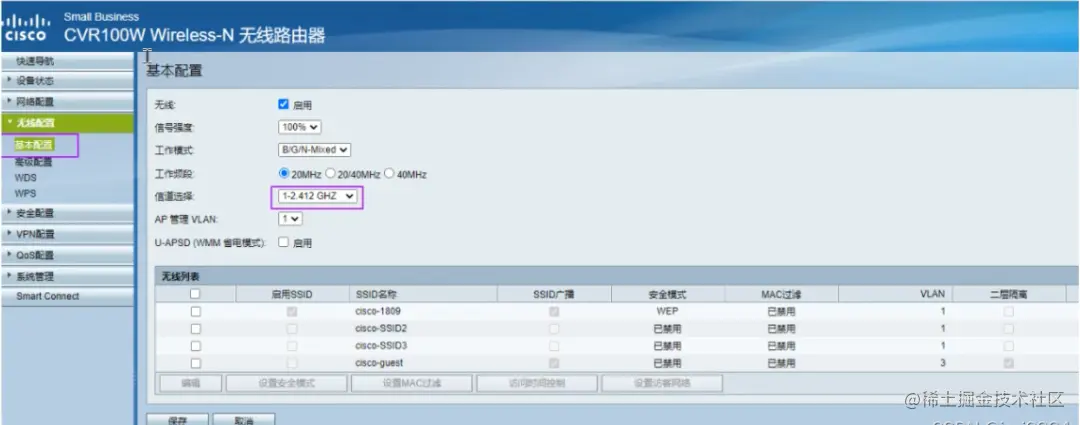This screenshot has height=425, width=1080.
Task: Click the cisco-1809 SSID name
Action: [377, 311]
